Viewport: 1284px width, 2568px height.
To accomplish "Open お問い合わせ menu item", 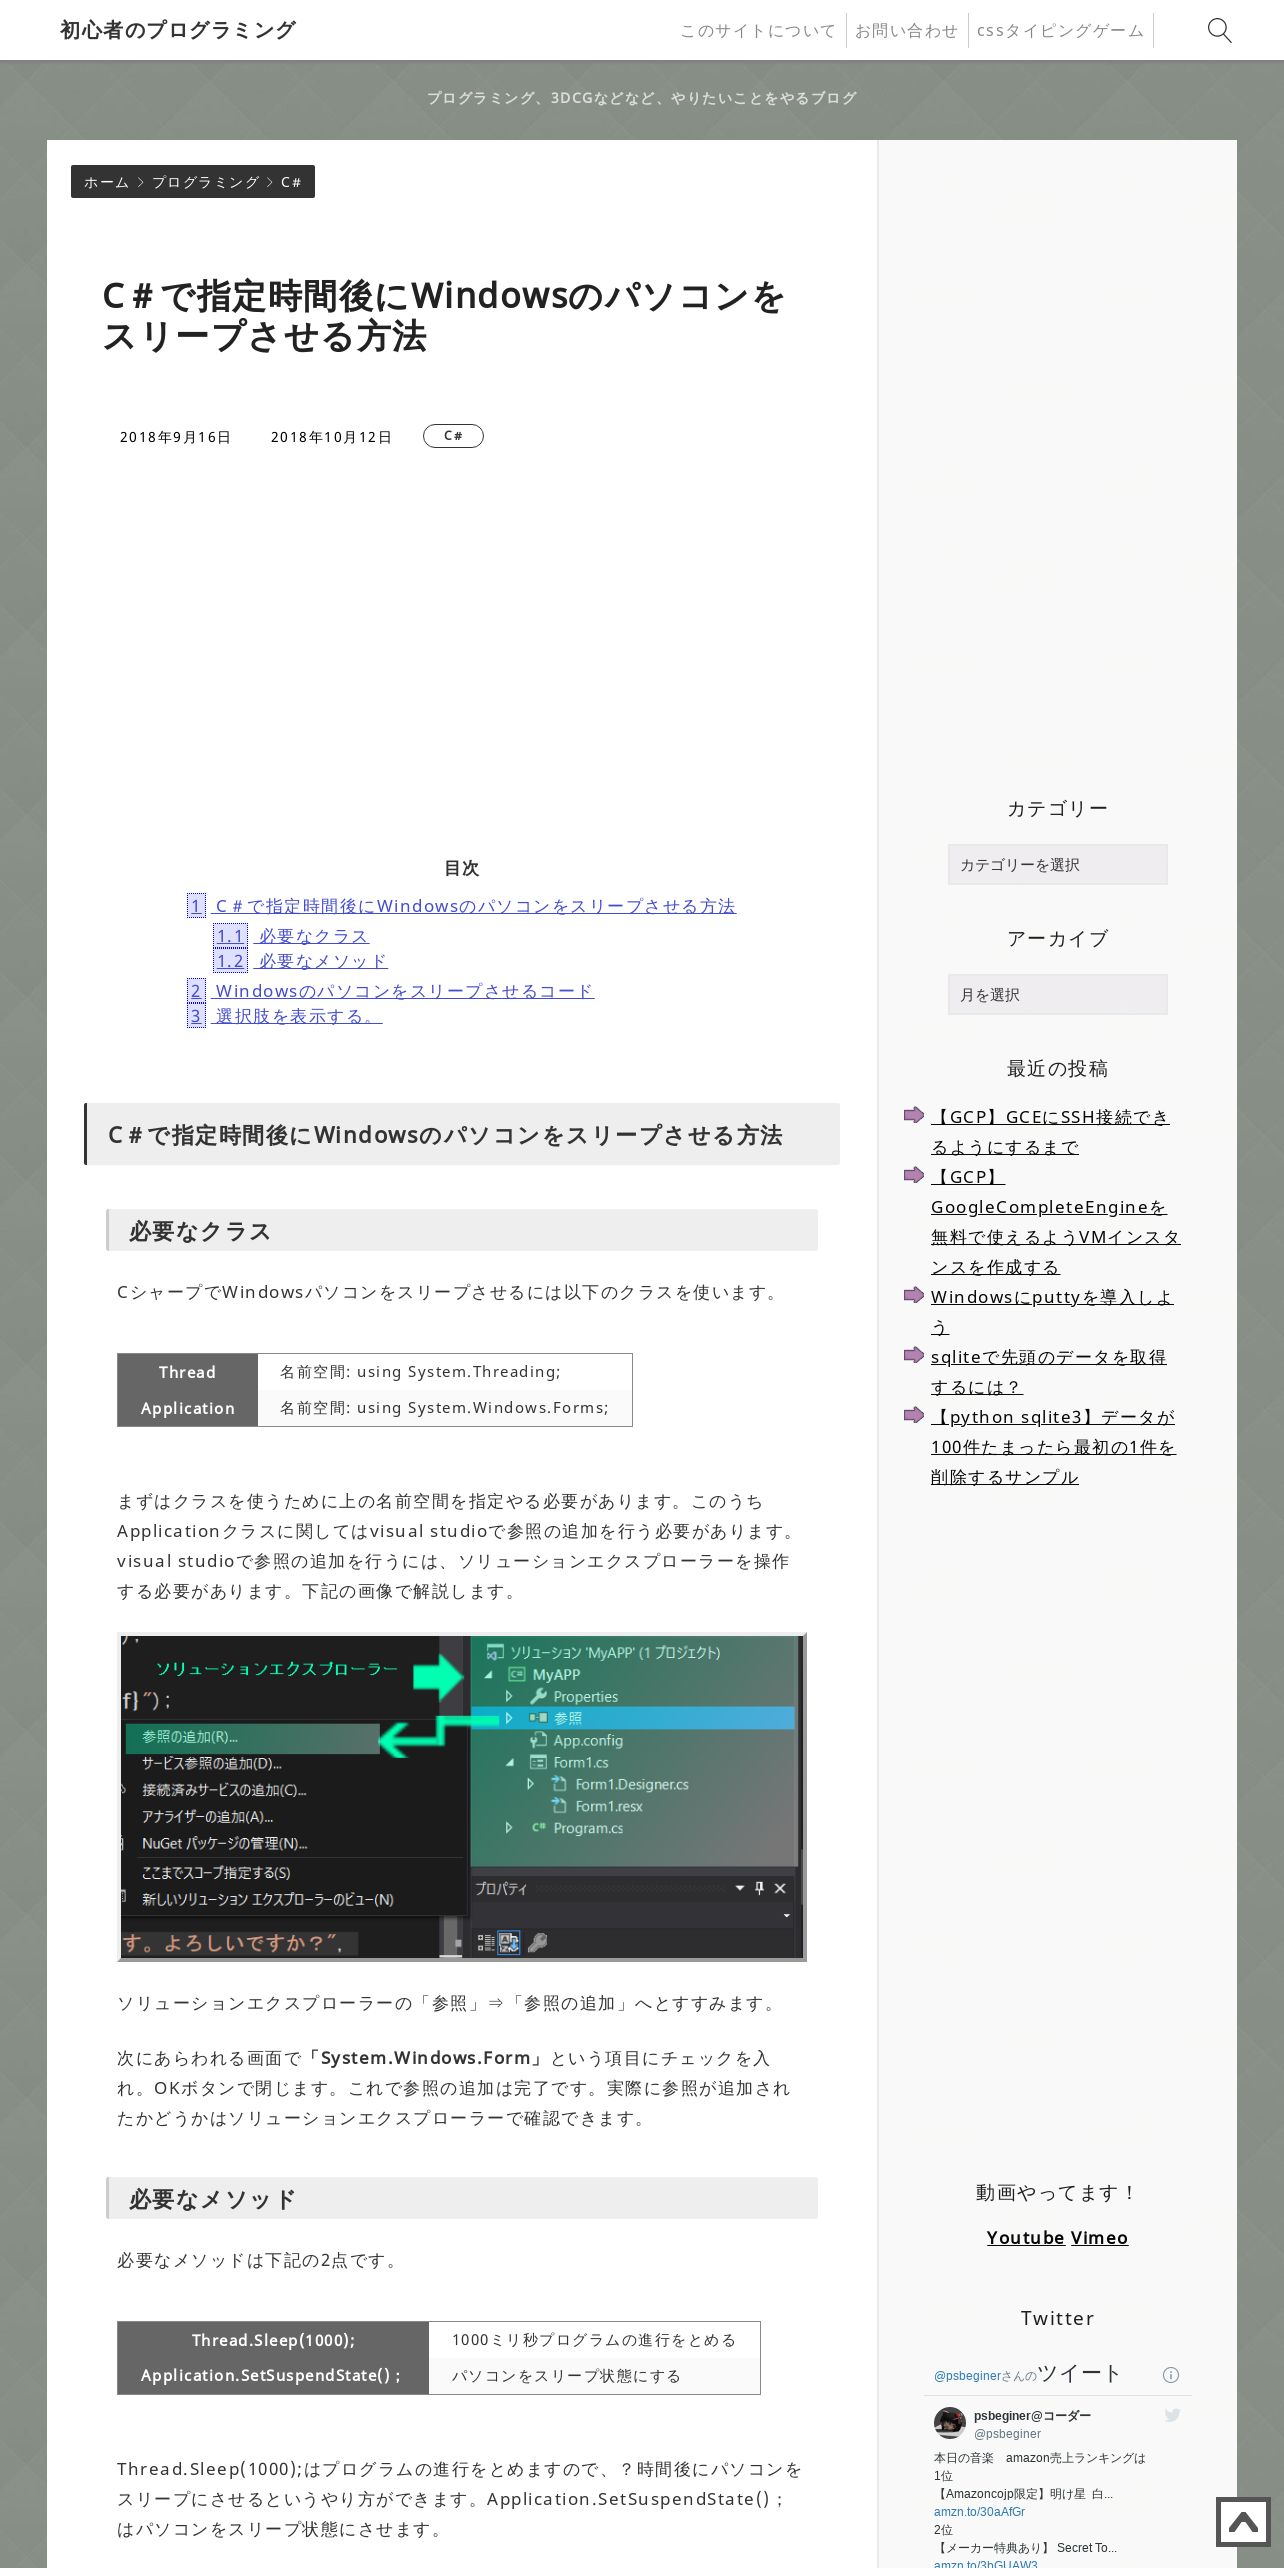I will point(906,30).
